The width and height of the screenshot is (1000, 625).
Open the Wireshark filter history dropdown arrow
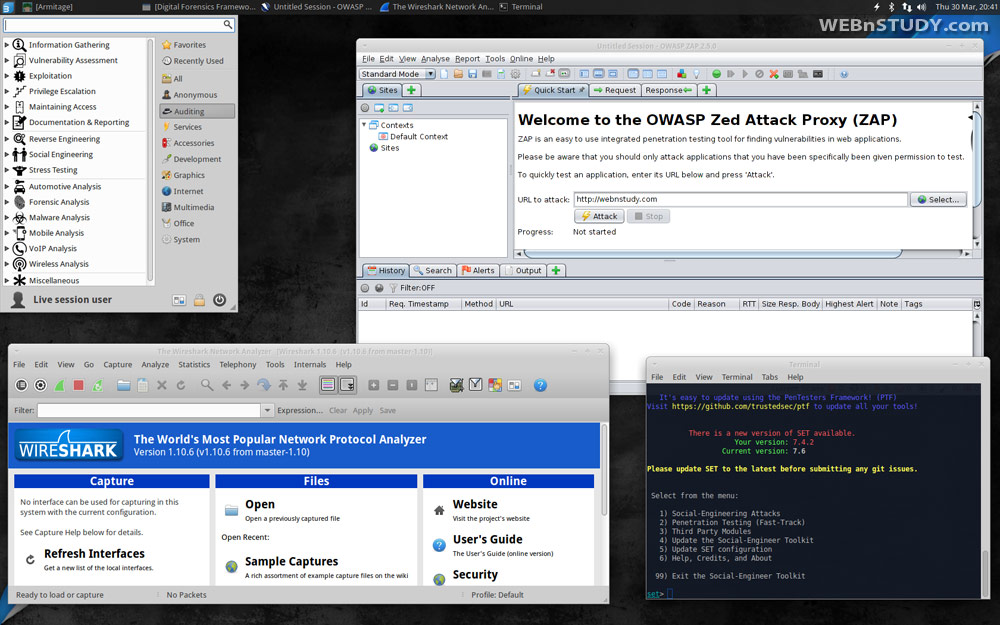pos(268,411)
